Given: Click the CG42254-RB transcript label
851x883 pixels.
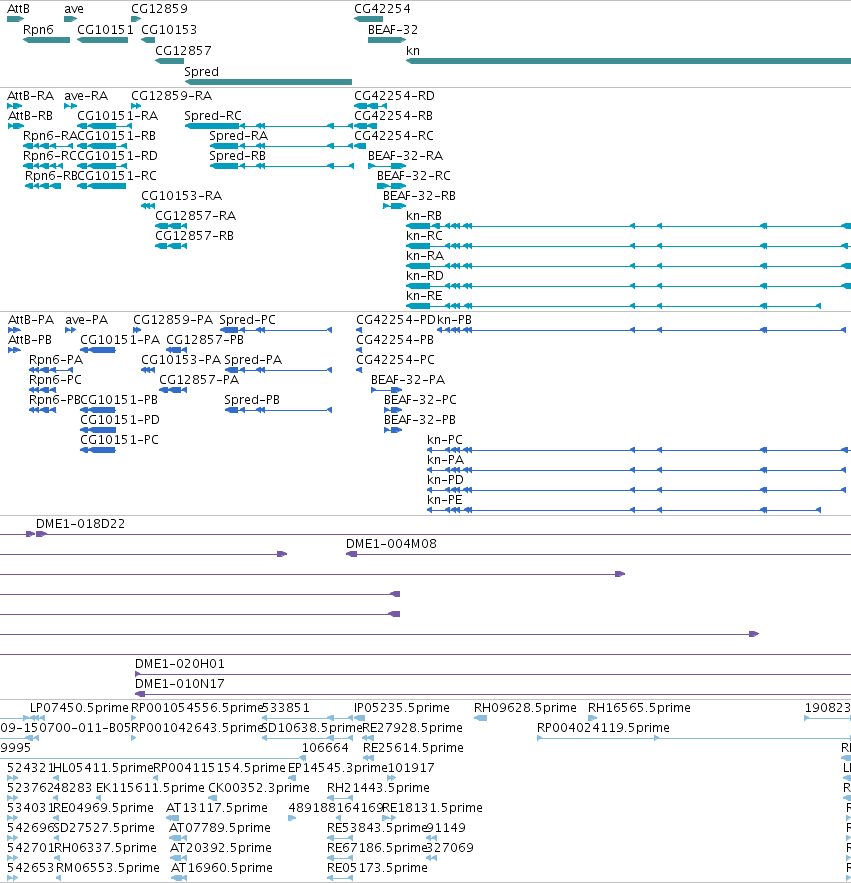Looking at the screenshot, I should coord(393,116).
